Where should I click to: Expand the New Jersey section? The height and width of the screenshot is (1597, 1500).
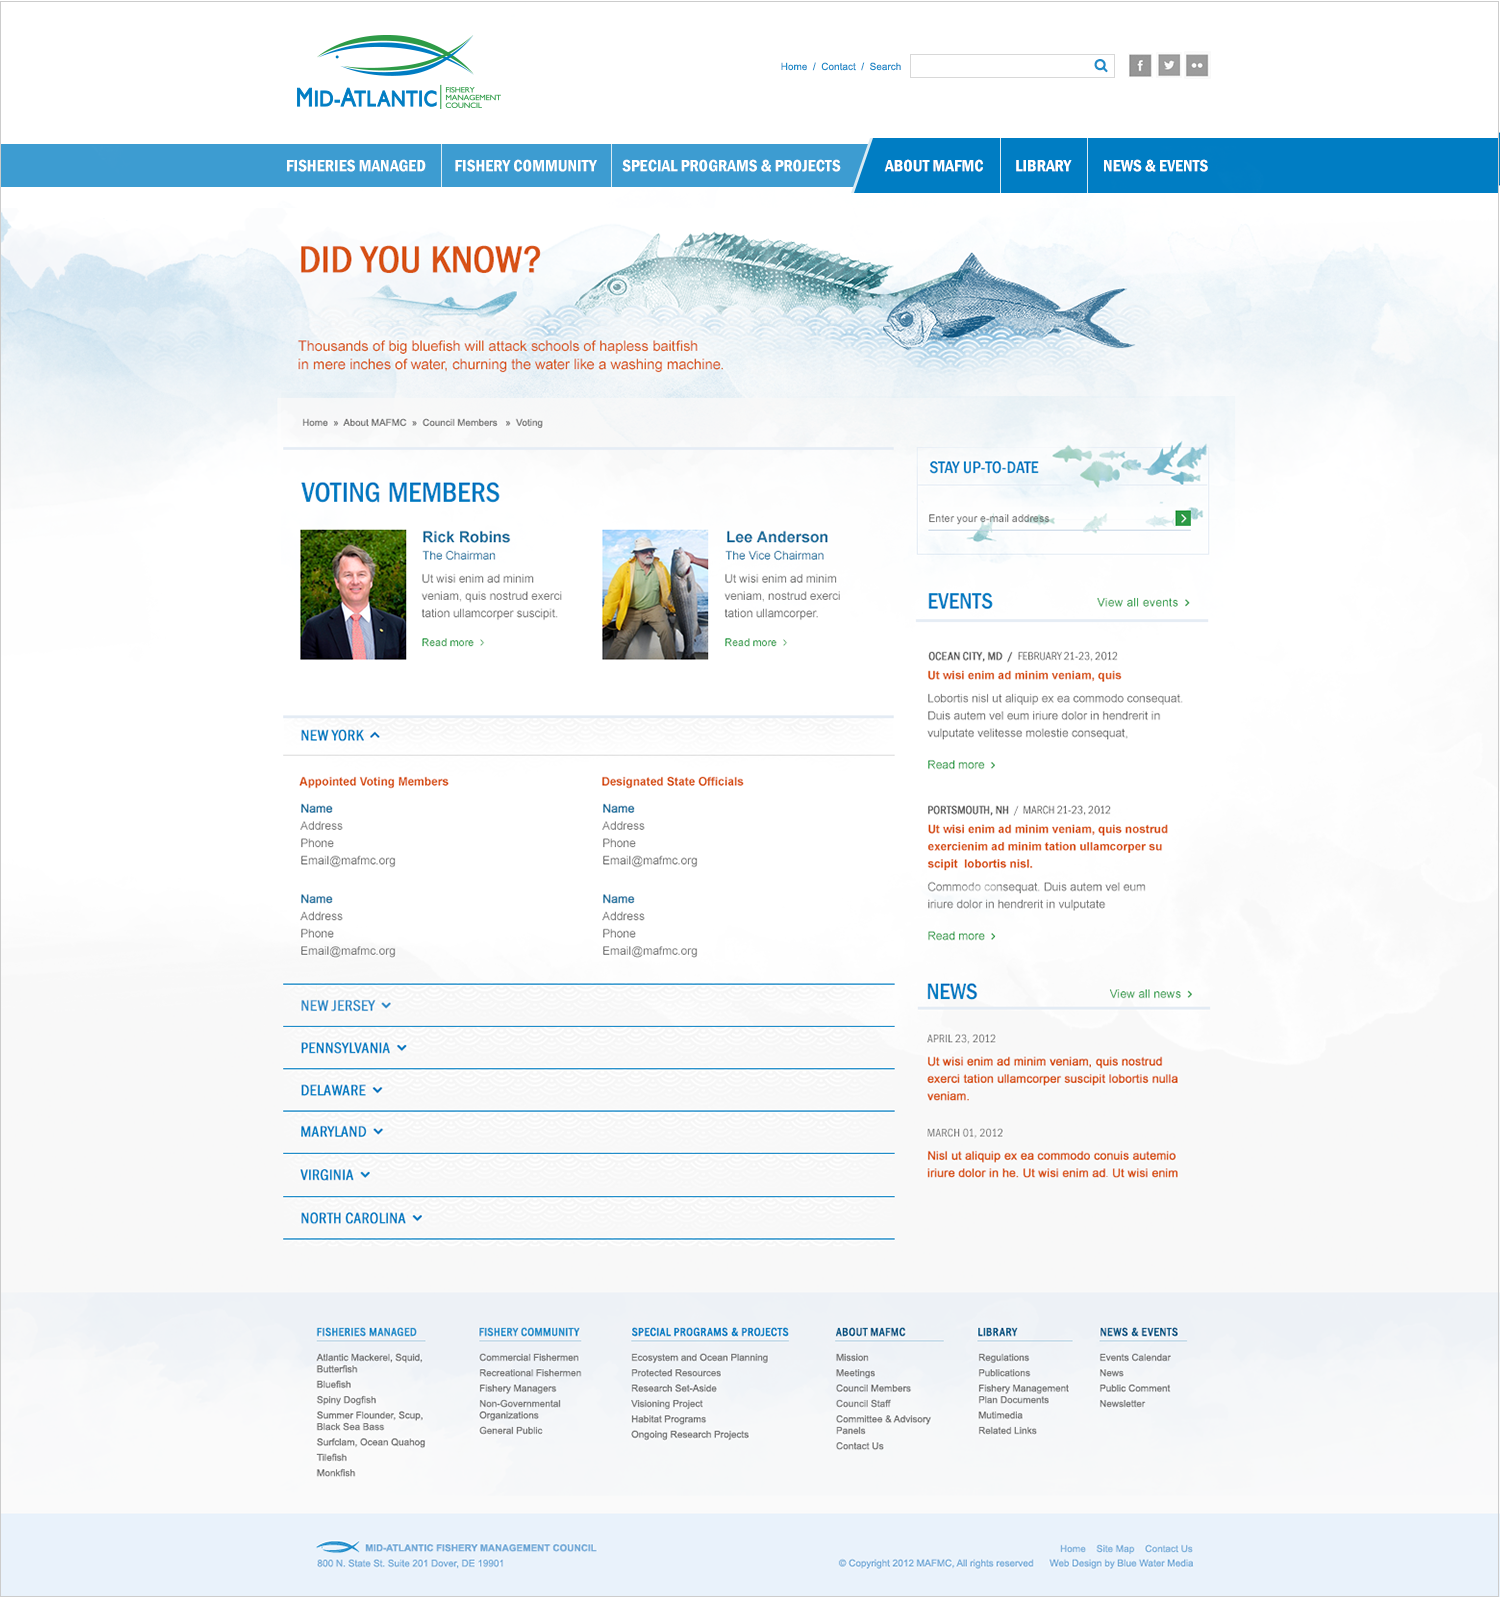[x=588, y=1006]
